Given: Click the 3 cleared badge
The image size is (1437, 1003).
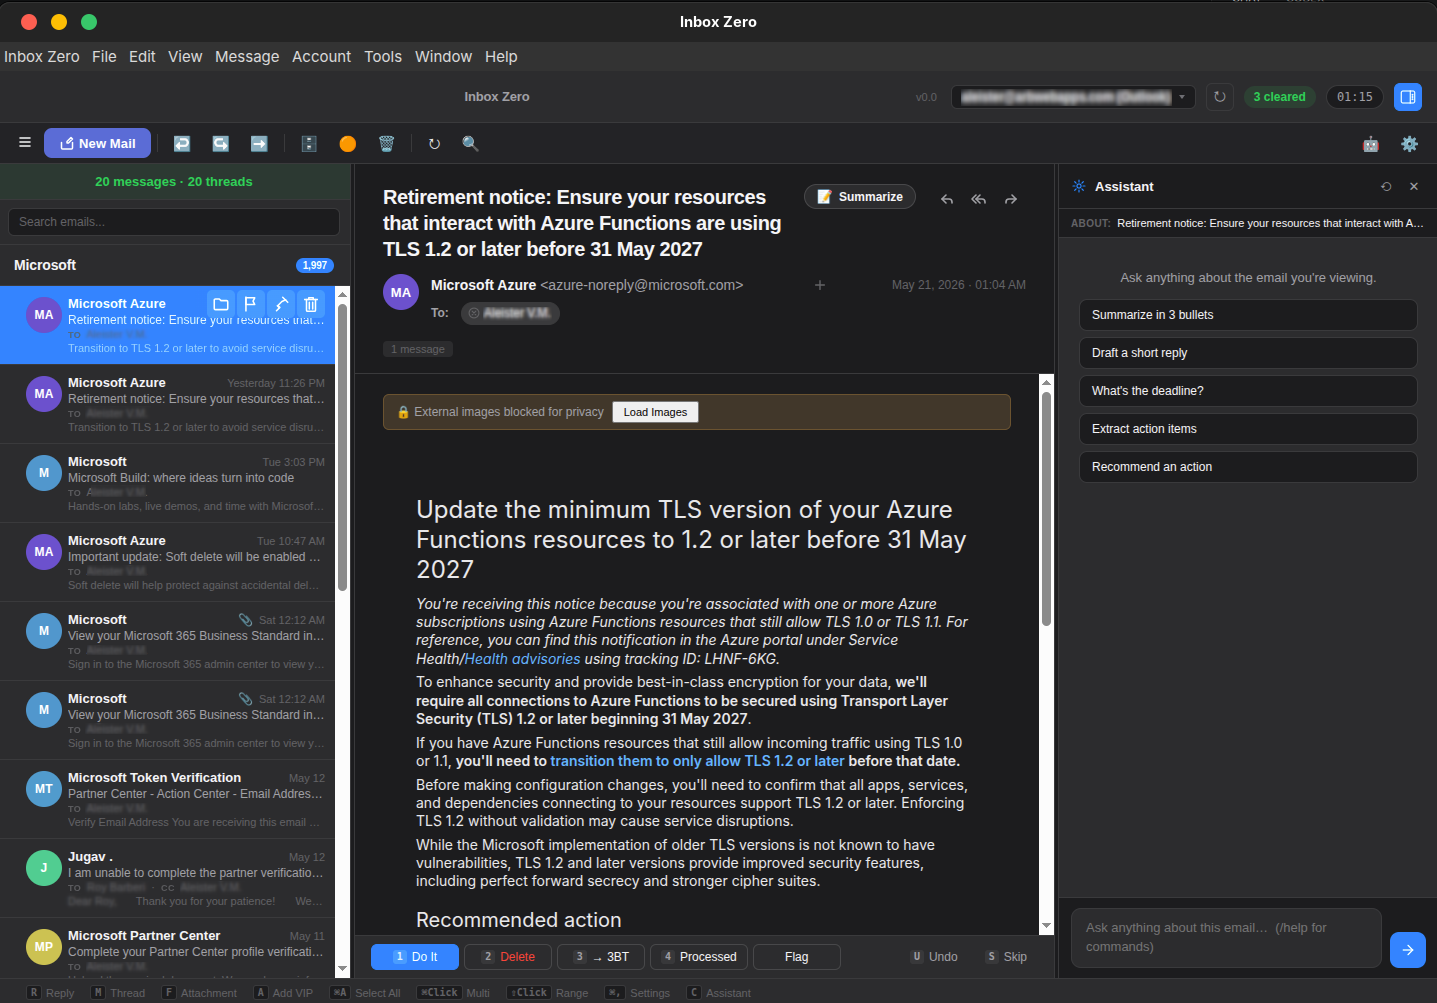Looking at the screenshot, I should click(x=1279, y=97).
